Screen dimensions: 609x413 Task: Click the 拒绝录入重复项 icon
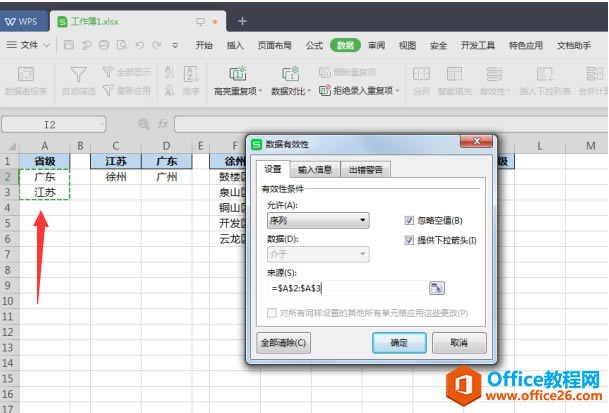(325, 91)
